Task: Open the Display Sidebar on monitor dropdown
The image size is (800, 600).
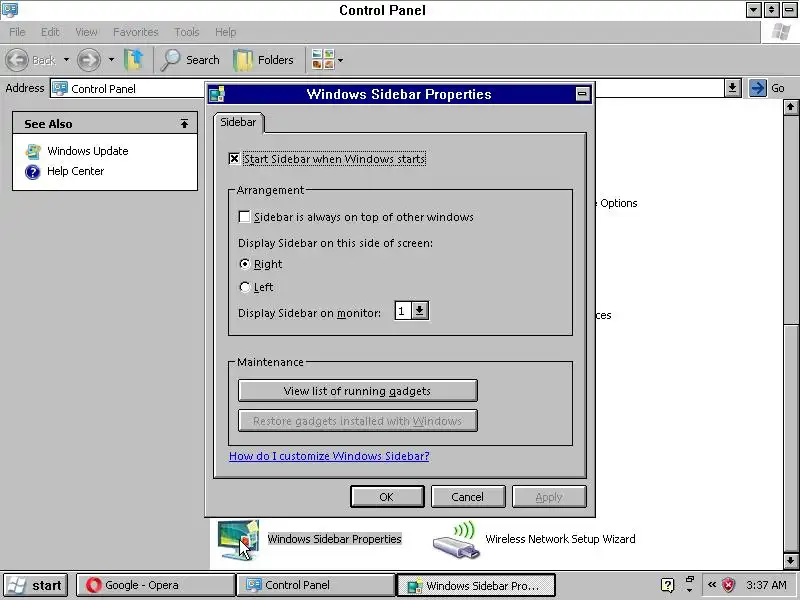Action: click(419, 311)
